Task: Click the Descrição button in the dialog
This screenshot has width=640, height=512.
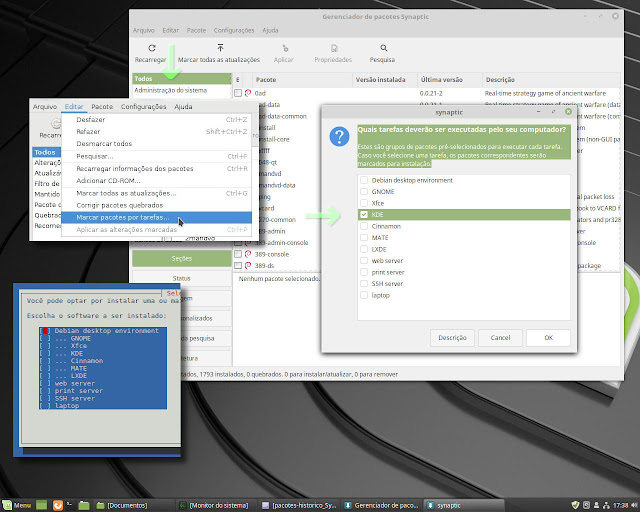Action: click(x=452, y=338)
